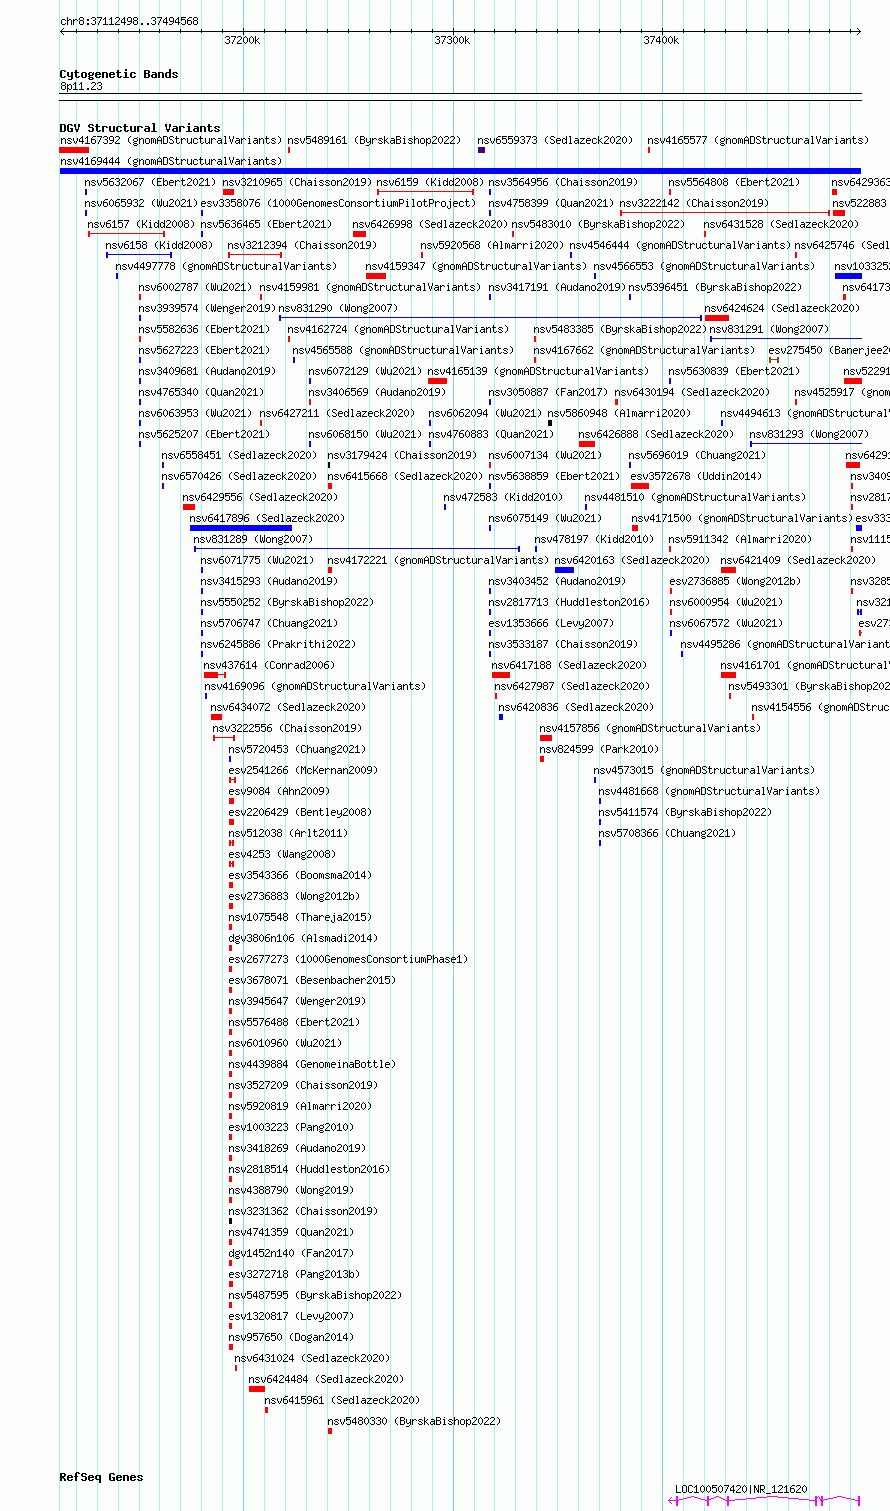Select nsv6559373 Sedlazeck2020 variant label
Screen dimensions: 890x1511
click(x=555, y=140)
